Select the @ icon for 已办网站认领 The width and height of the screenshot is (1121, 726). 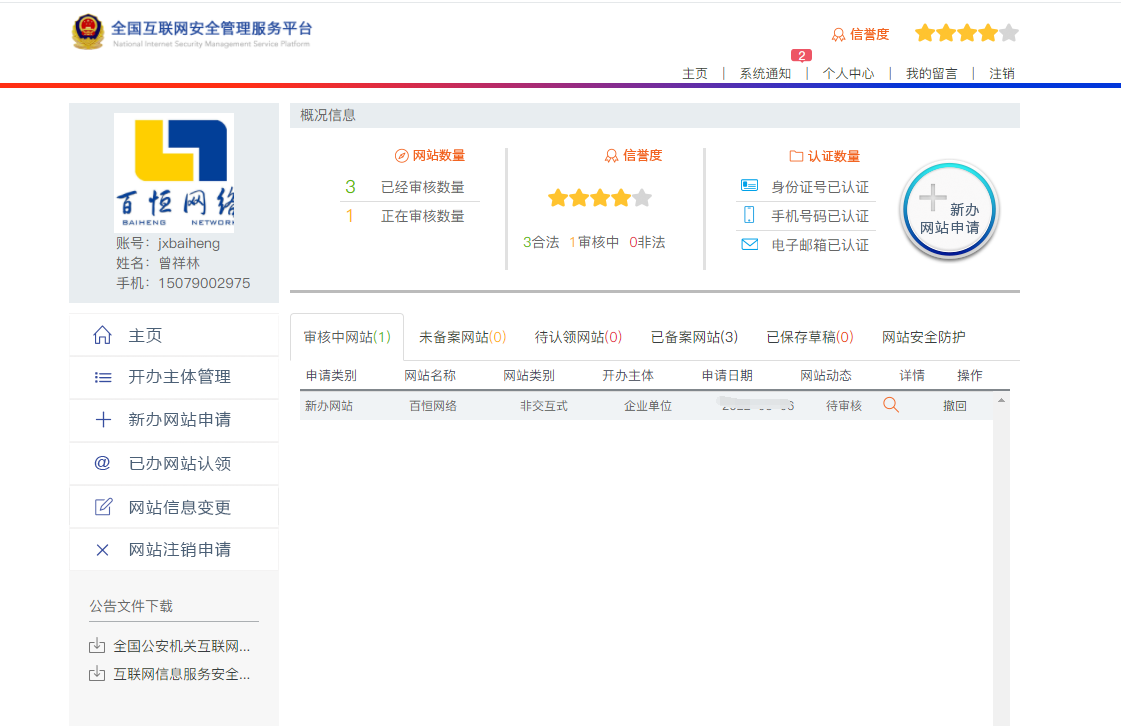(x=101, y=463)
